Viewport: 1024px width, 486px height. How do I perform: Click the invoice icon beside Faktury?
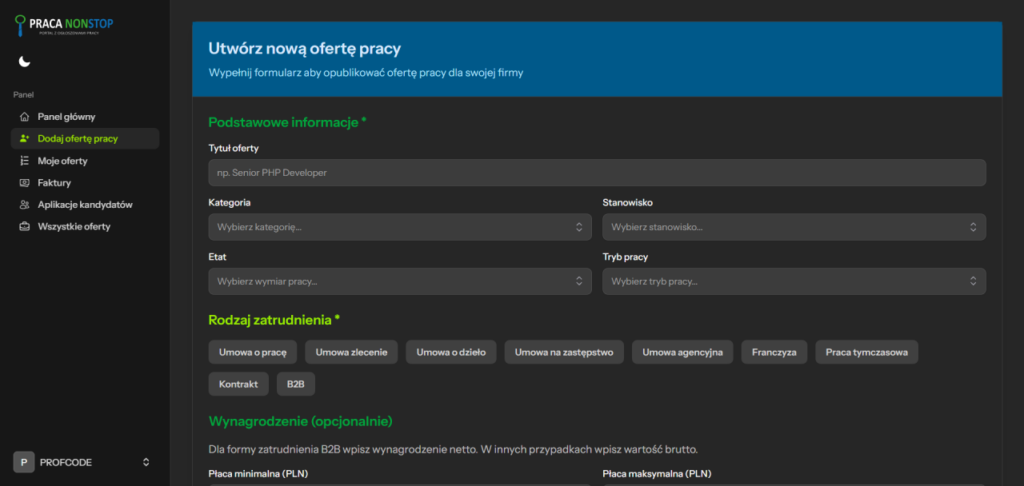[x=25, y=183]
